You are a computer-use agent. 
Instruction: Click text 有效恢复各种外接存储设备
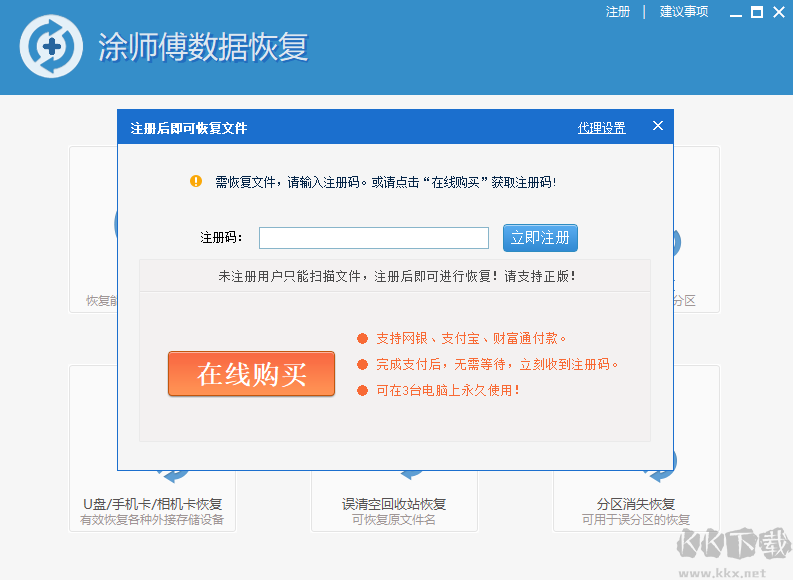(152, 520)
